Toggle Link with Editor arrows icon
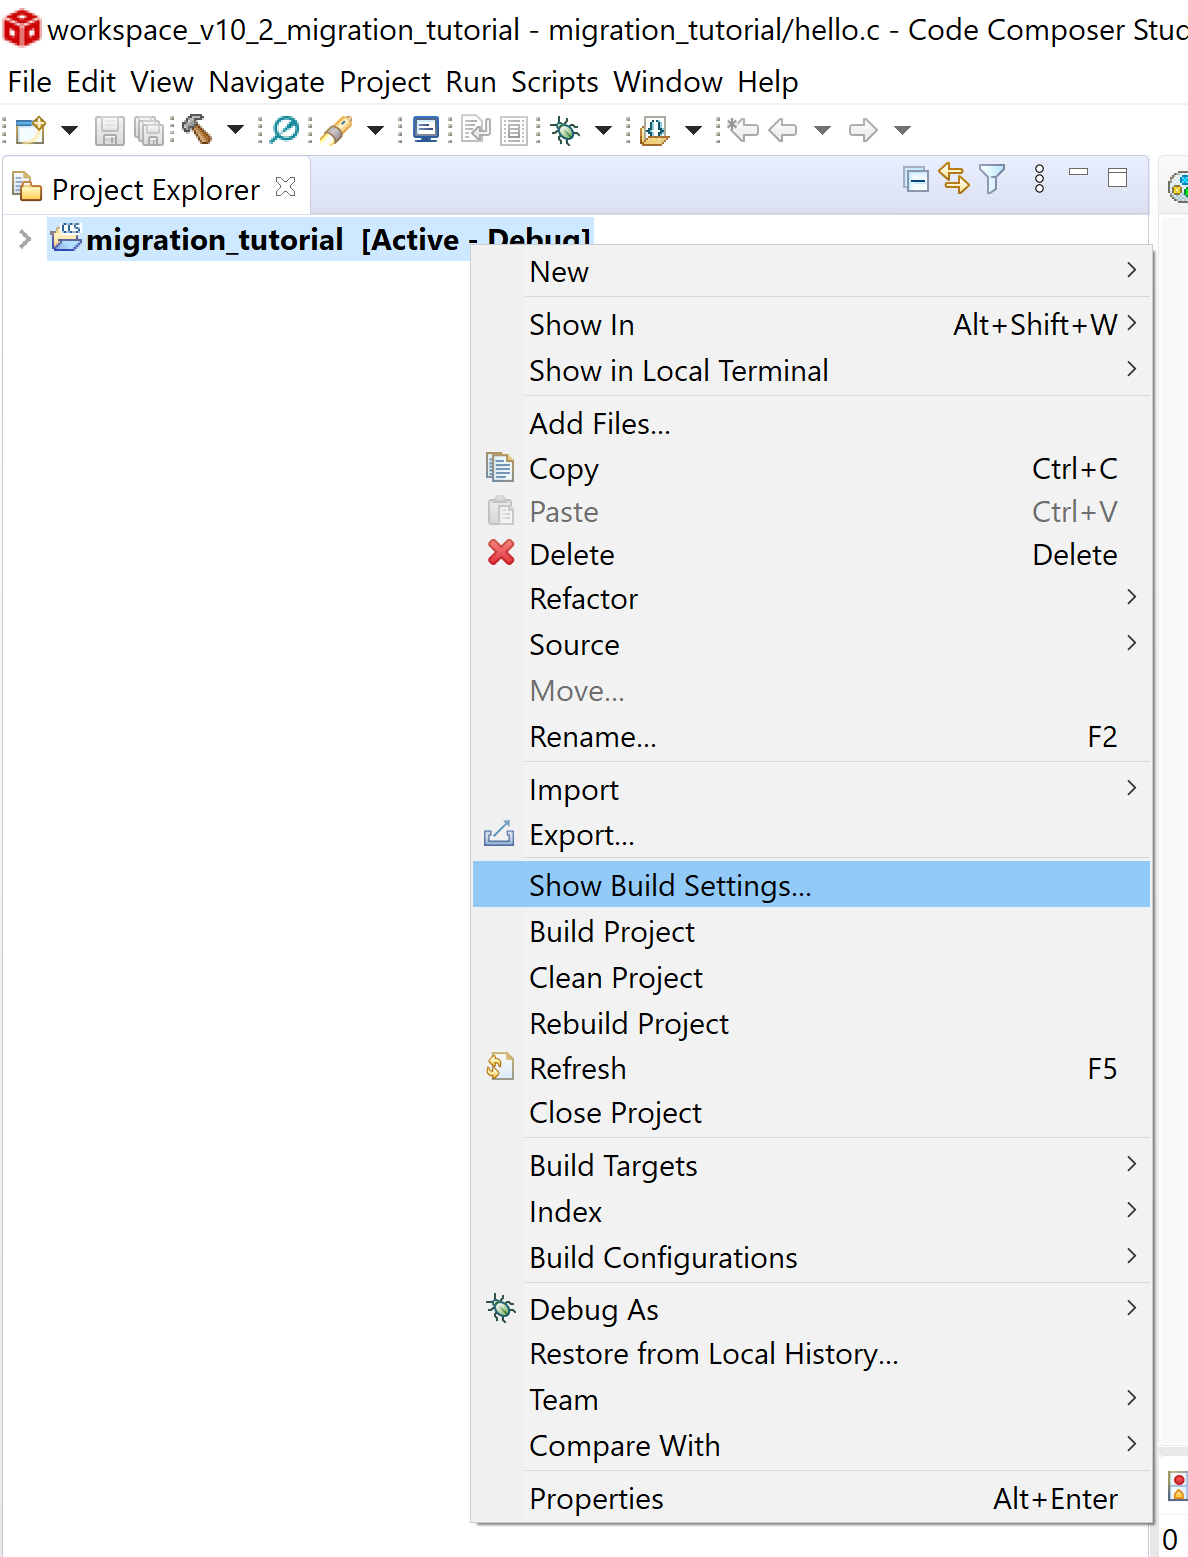 click(x=954, y=180)
